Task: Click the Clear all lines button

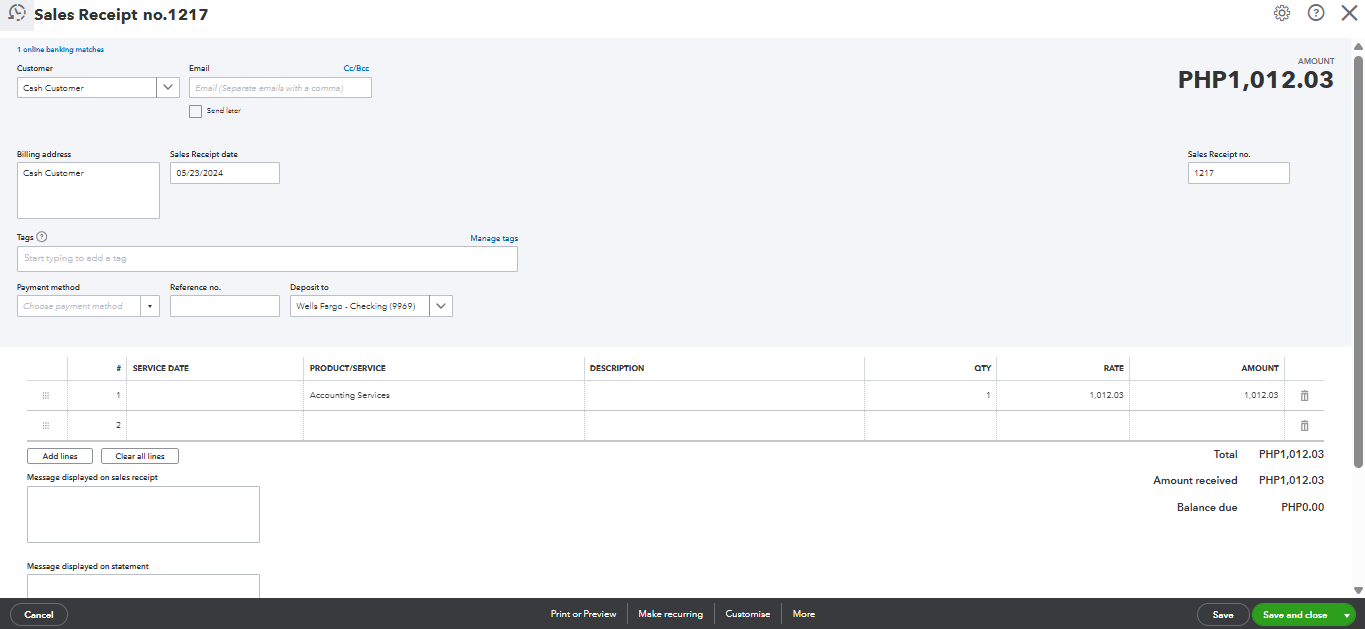Action: pos(140,456)
